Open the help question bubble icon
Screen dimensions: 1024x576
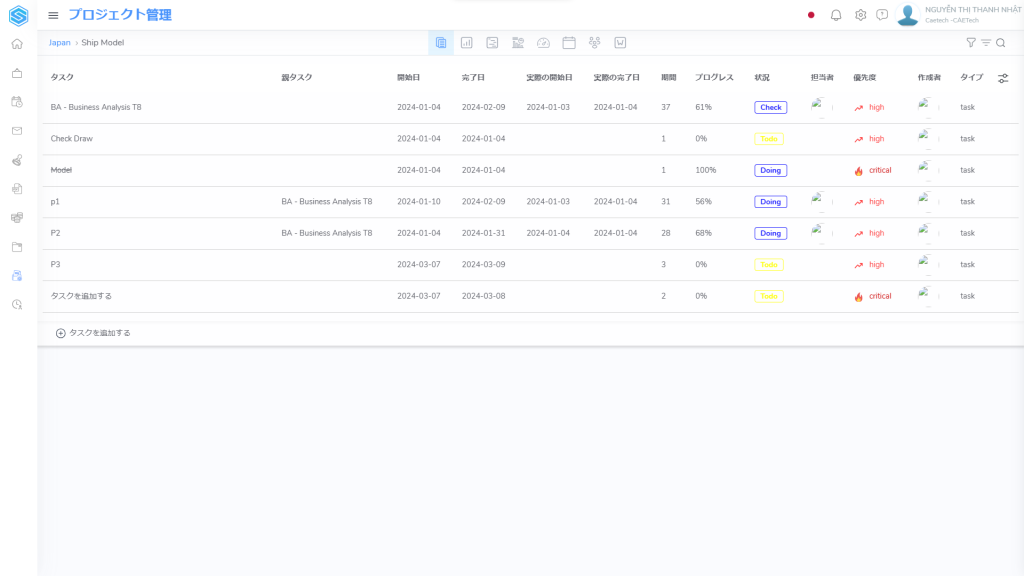tap(882, 15)
